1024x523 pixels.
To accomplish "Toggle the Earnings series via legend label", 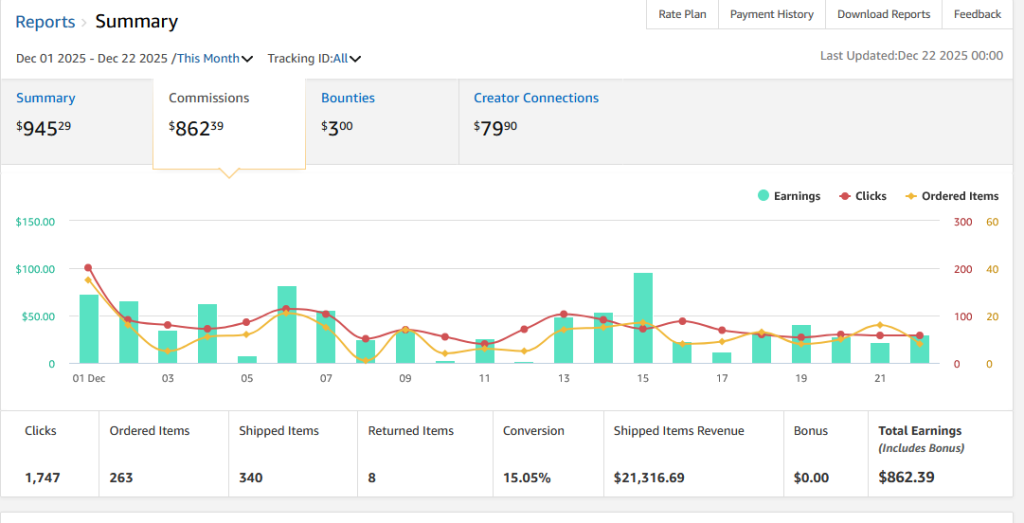I will click(x=797, y=196).
